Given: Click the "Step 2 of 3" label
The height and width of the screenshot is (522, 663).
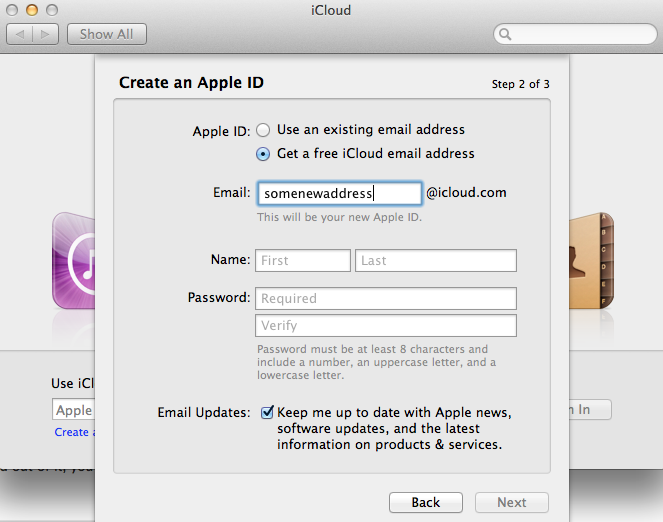Looking at the screenshot, I should (521, 84).
